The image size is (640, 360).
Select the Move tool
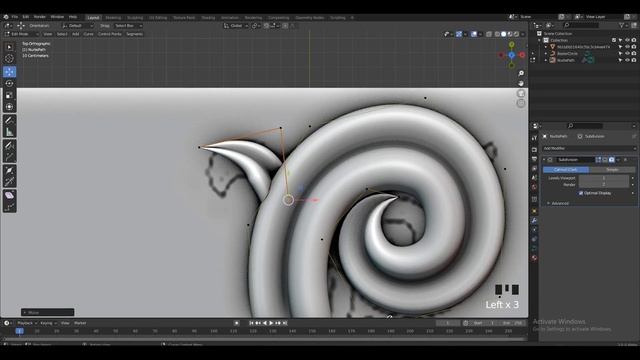9,72
